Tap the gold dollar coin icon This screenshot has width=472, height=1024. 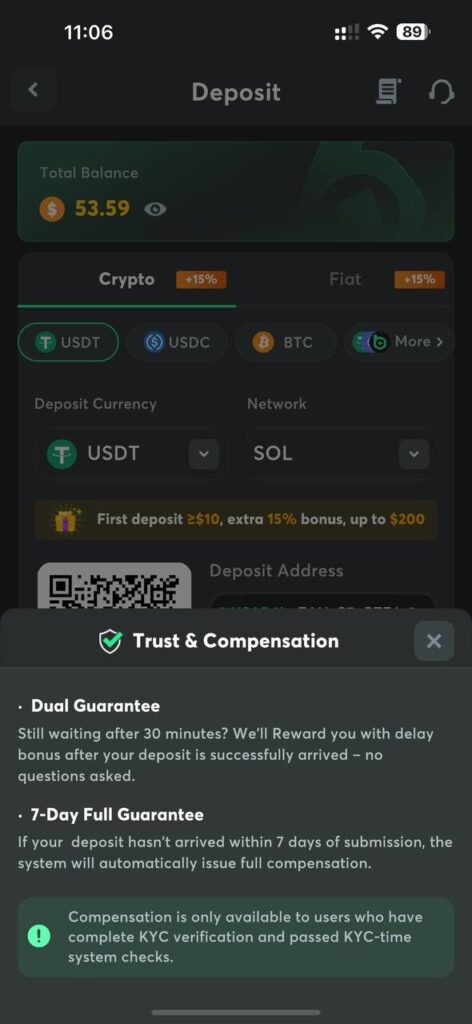(52, 209)
